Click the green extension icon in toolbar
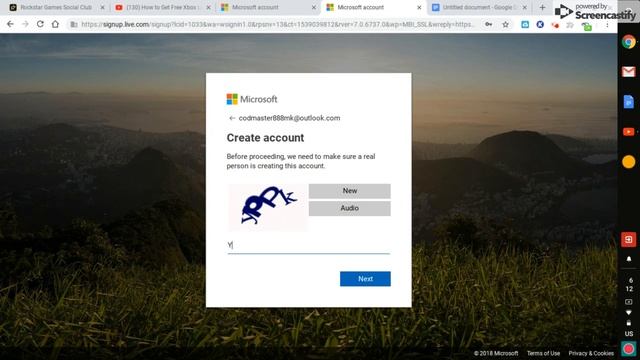640x360 pixels. 587,27
